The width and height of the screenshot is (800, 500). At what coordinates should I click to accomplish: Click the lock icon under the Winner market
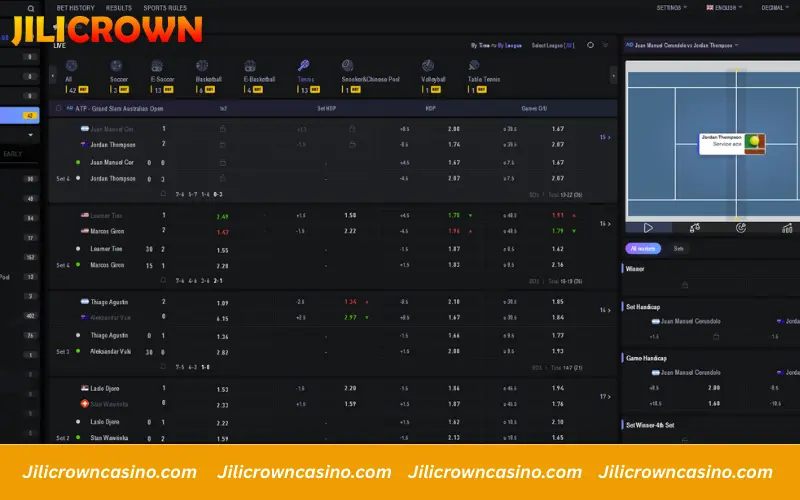685,285
